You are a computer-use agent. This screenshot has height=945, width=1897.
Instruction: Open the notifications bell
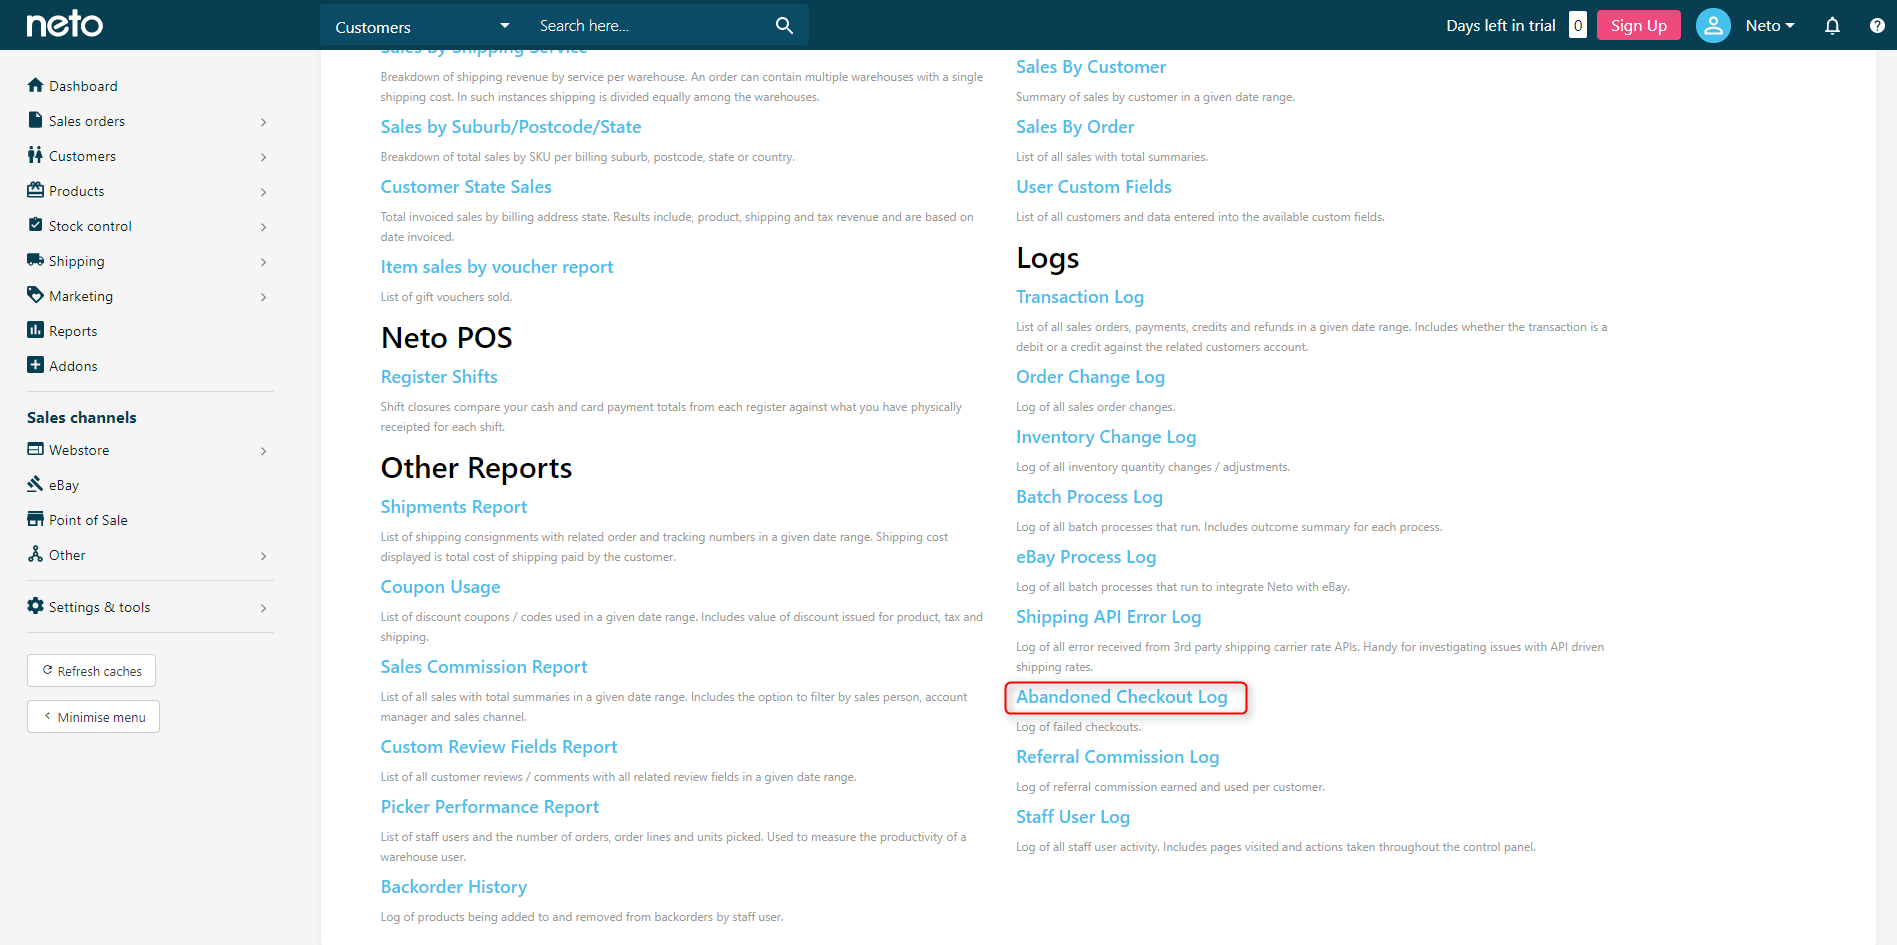[1832, 26]
